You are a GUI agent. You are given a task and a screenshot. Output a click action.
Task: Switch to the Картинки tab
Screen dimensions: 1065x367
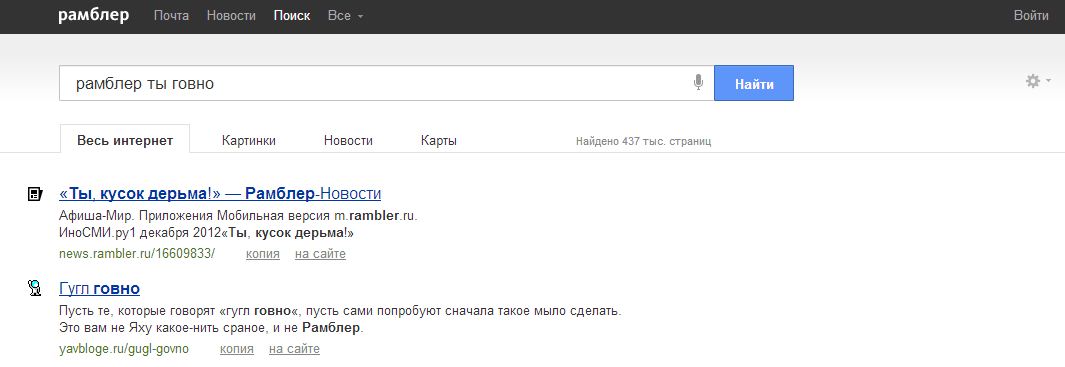point(249,141)
